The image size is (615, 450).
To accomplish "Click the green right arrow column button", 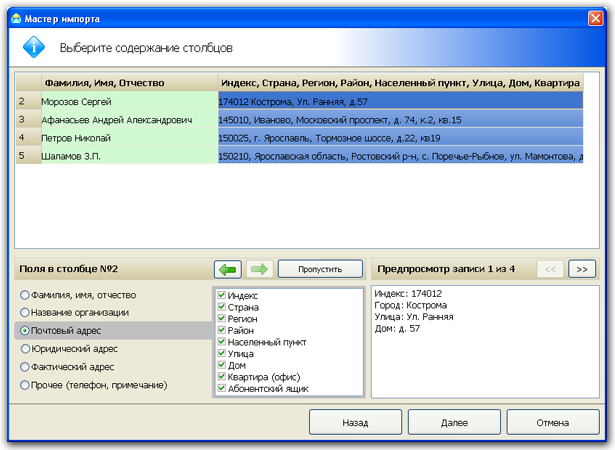I will (258, 269).
